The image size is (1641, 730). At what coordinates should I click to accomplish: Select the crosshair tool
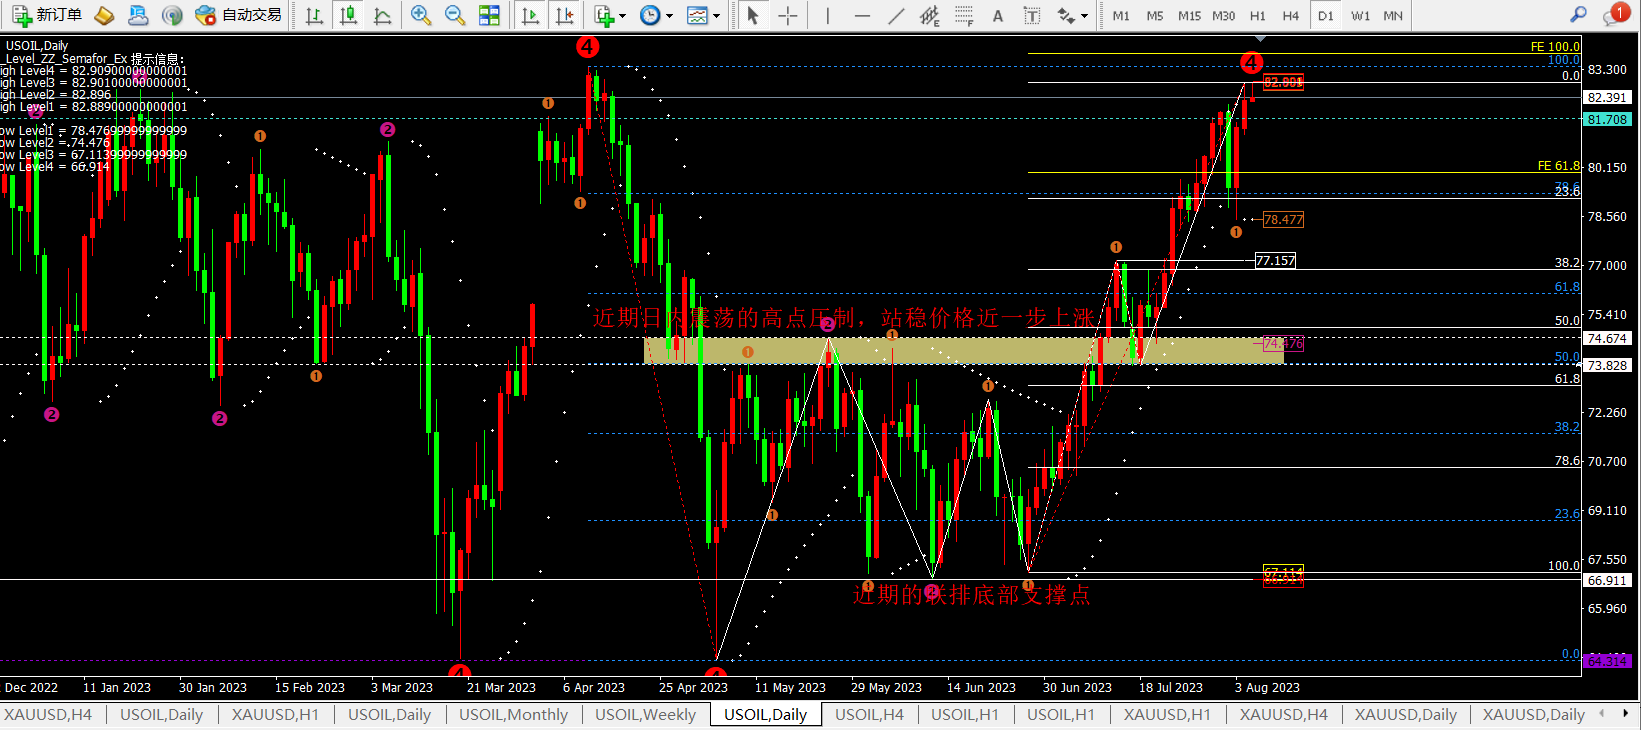click(788, 15)
